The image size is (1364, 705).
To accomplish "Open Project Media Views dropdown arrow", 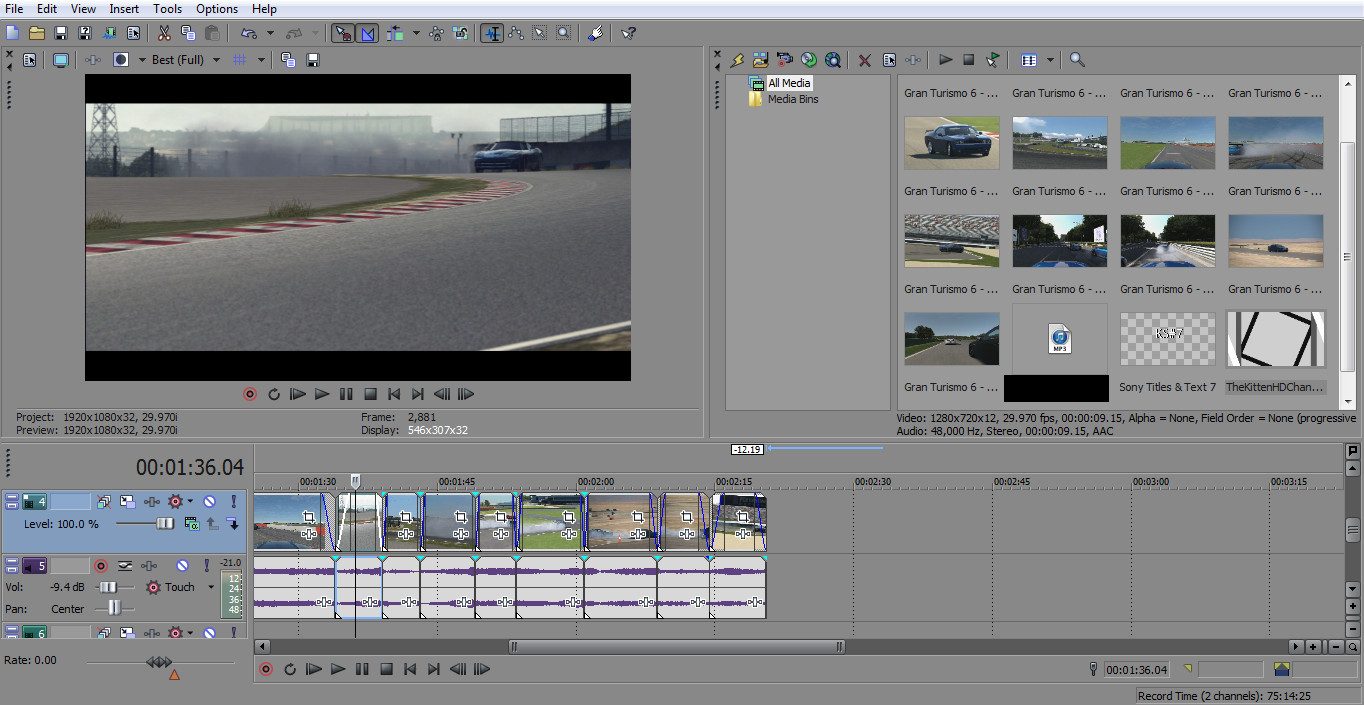I will coord(1051,60).
